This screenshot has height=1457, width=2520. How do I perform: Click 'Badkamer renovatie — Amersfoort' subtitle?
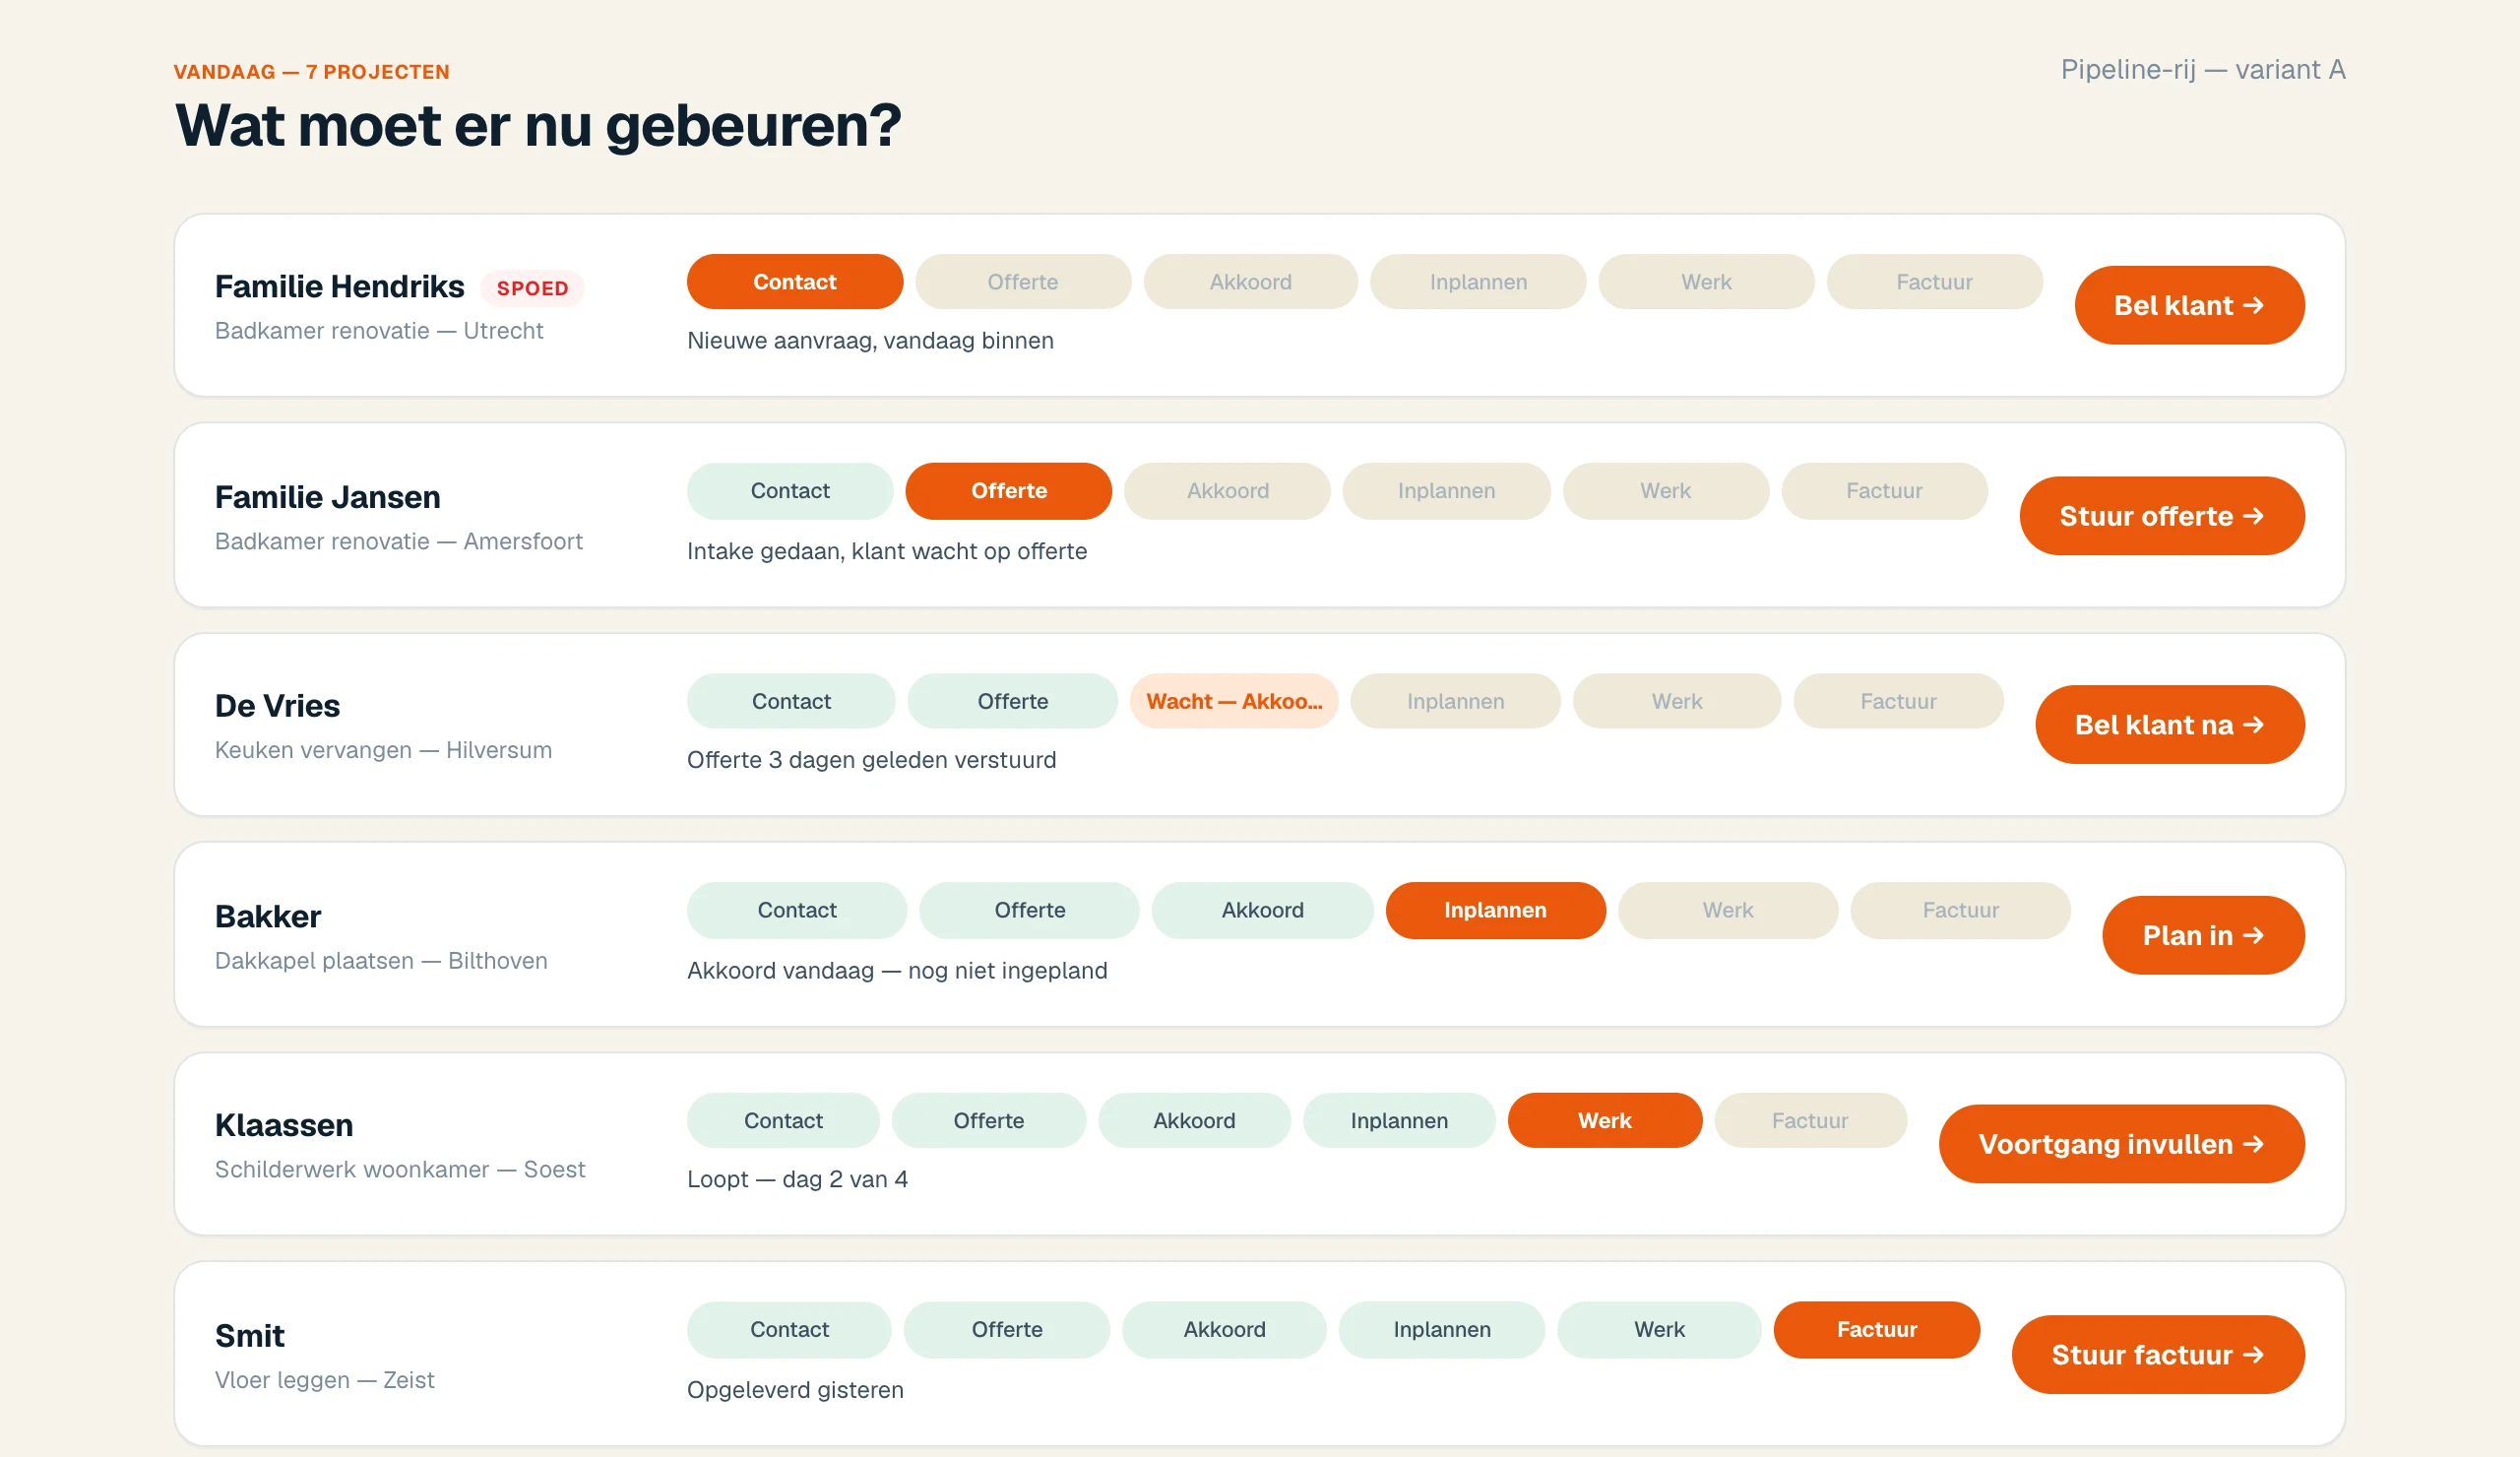399,541
